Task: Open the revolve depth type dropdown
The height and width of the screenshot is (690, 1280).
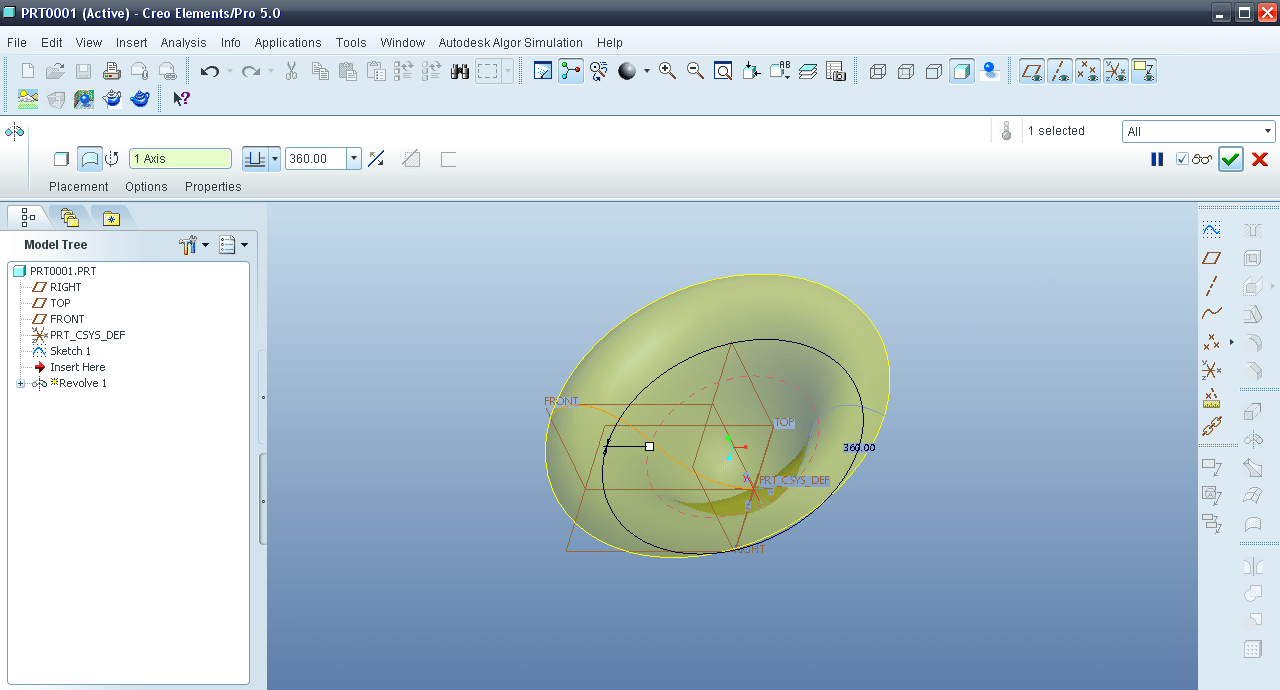Action: tap(275, 159)
